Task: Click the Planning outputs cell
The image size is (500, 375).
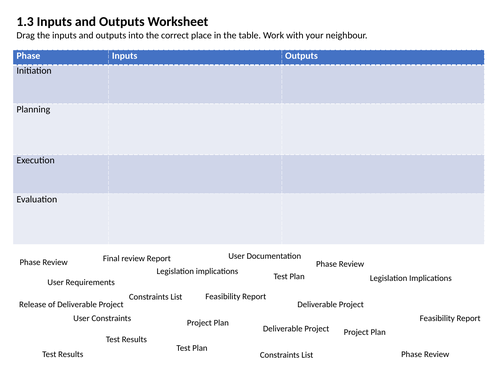Action: 383,129
